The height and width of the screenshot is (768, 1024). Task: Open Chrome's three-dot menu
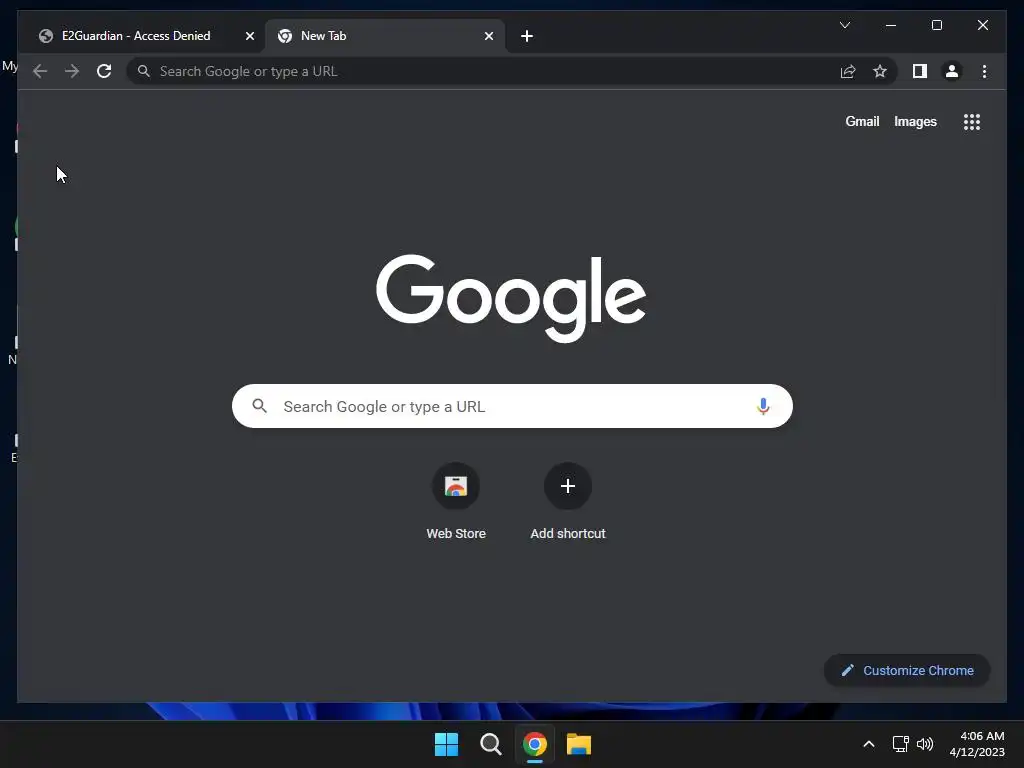point(984,71)
